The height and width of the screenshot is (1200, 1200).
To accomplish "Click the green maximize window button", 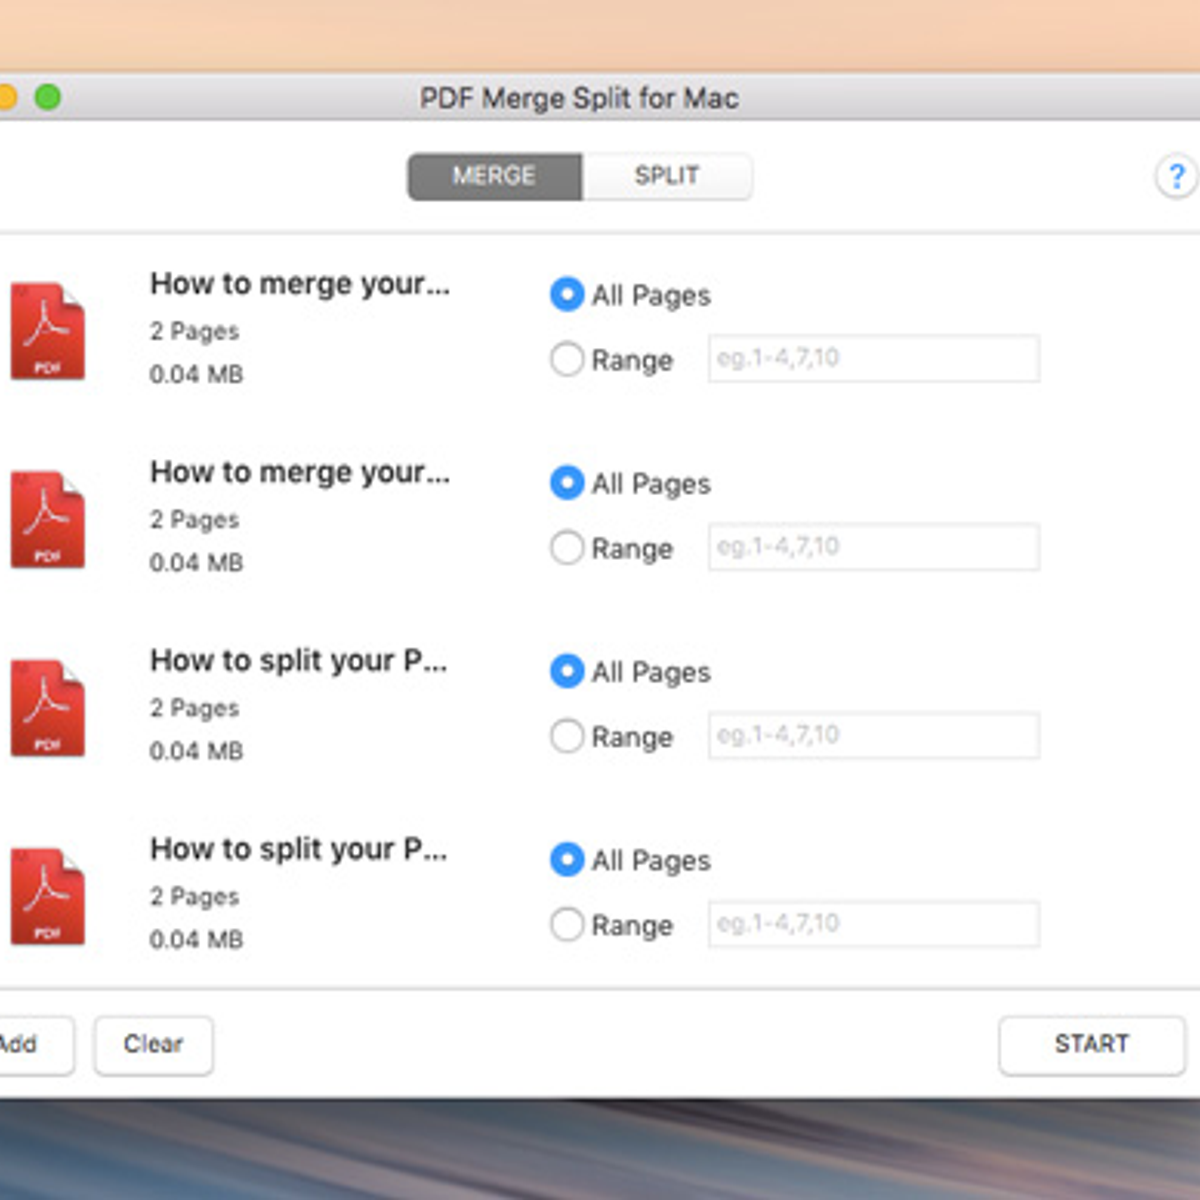I will (x=47, y=97).
